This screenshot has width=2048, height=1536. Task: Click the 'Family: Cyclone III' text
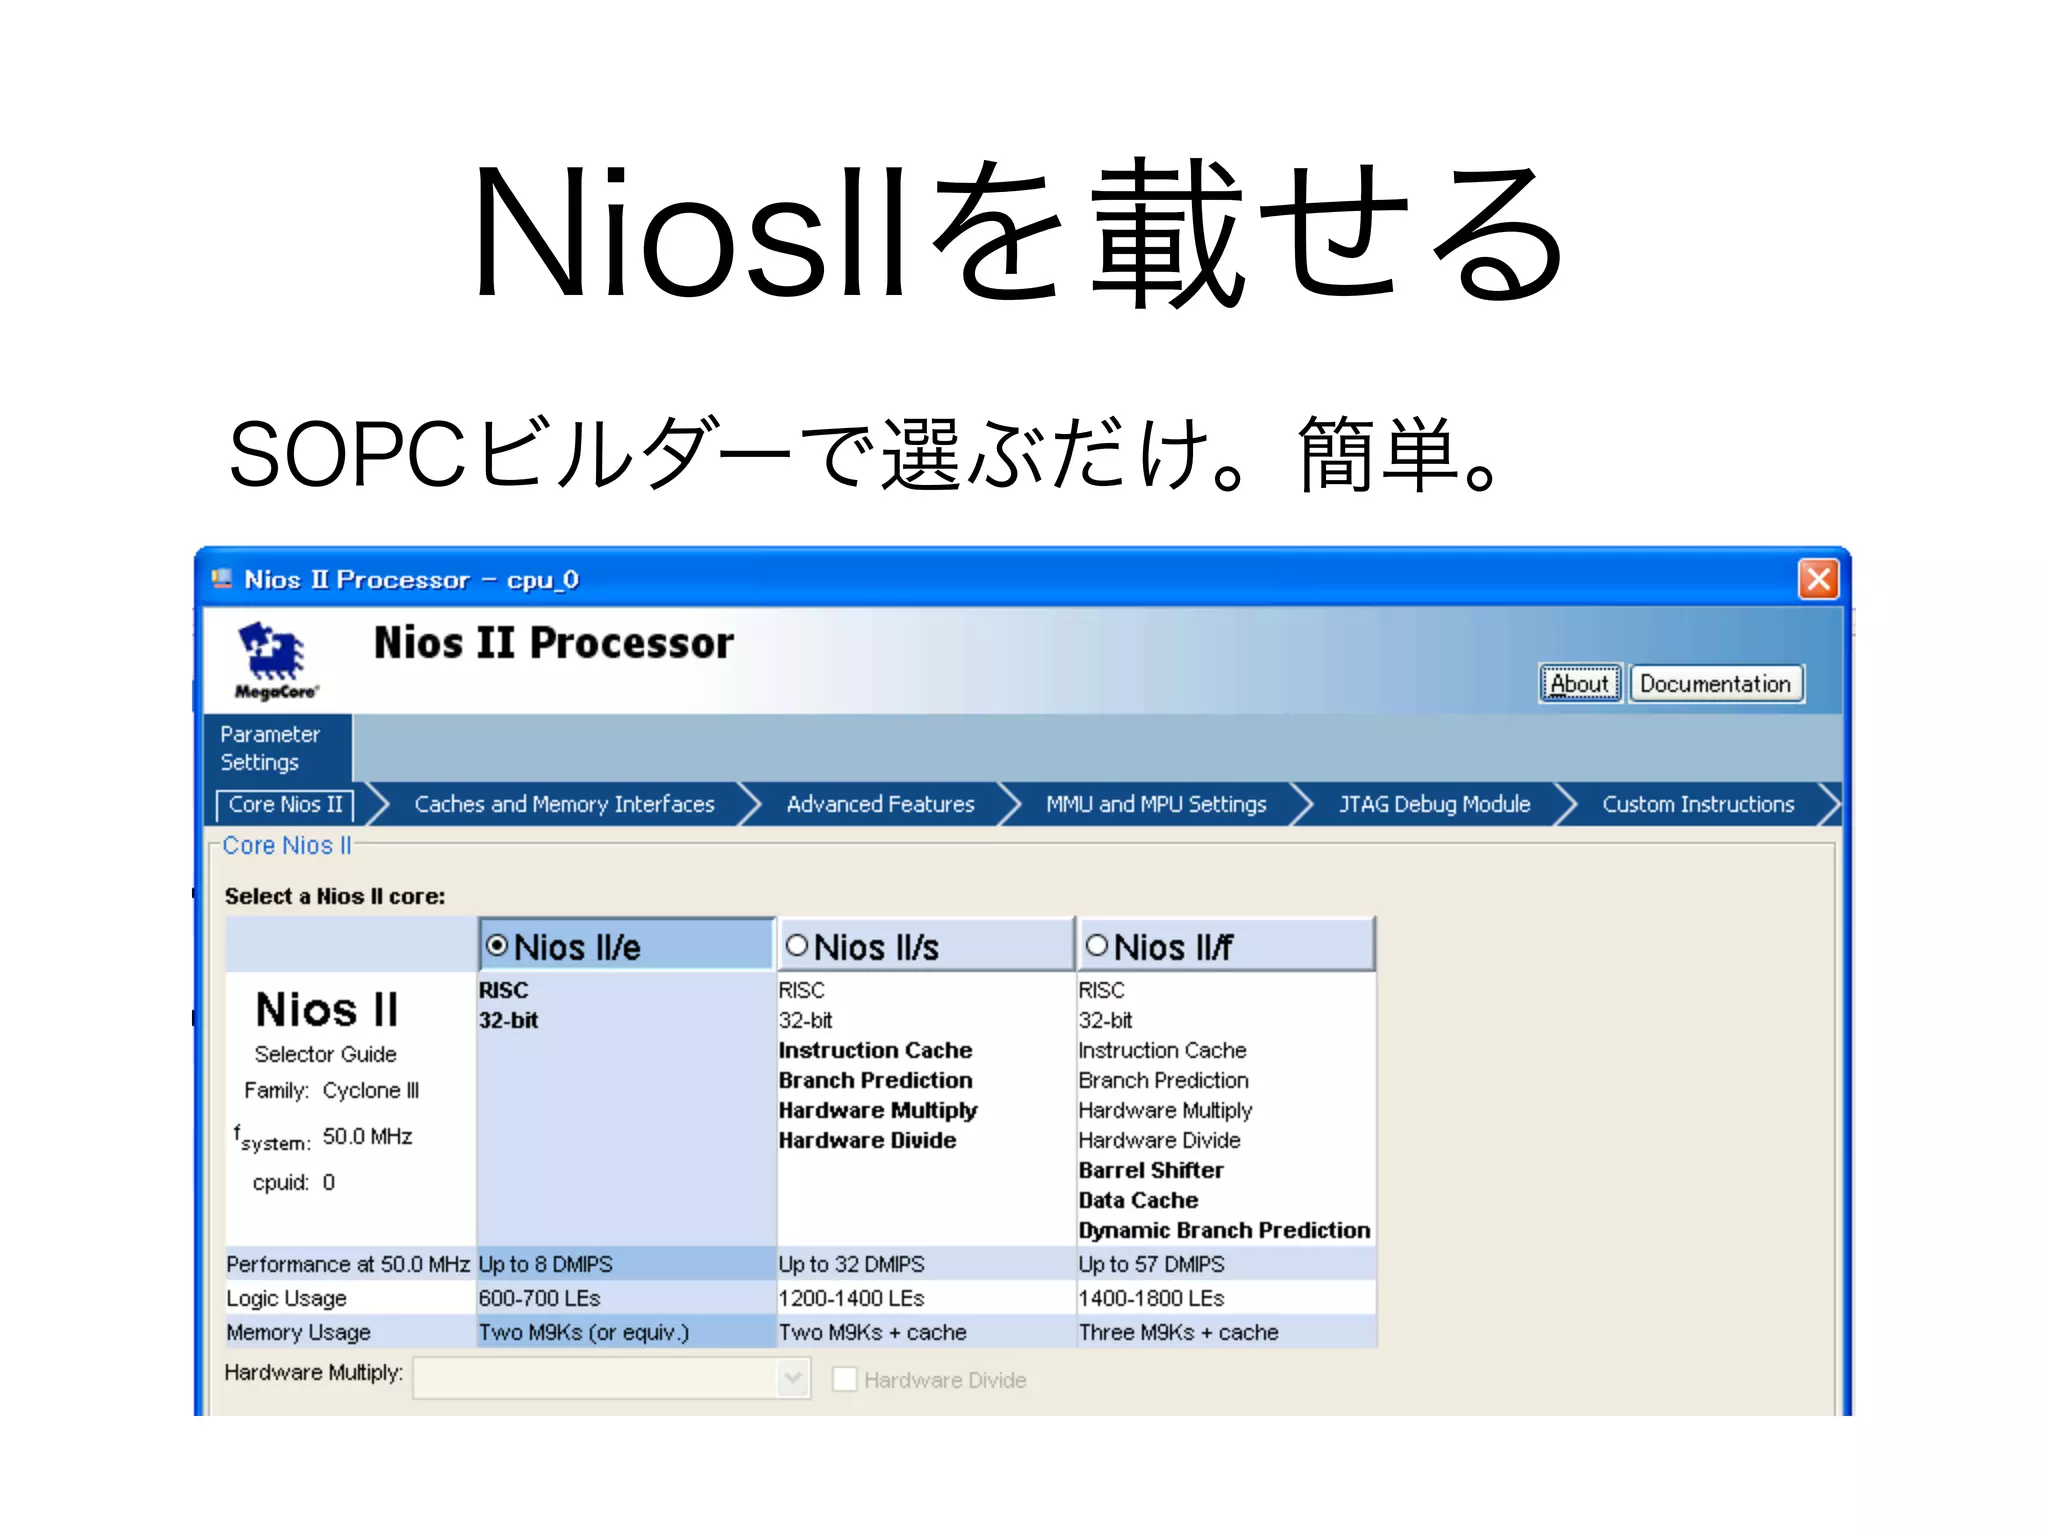coord(331,1090)
